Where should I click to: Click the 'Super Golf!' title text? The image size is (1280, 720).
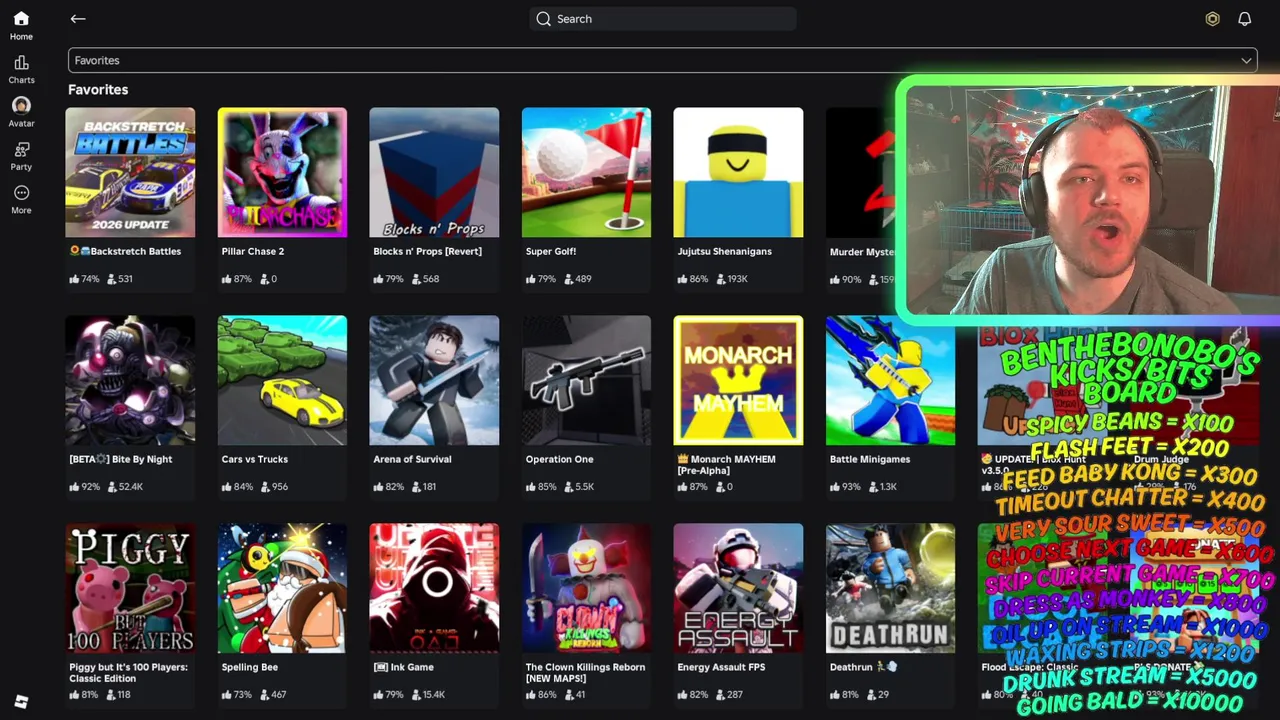(551, 251)
